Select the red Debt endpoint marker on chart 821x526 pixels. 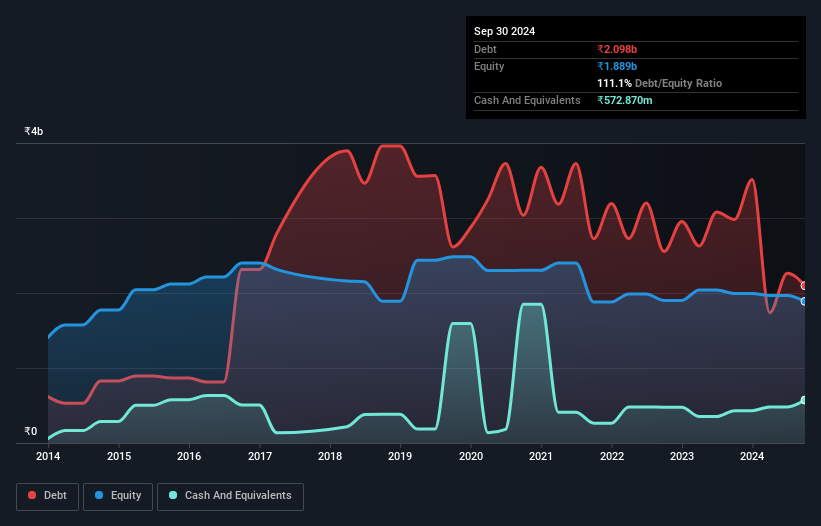(x=804, y=286)
